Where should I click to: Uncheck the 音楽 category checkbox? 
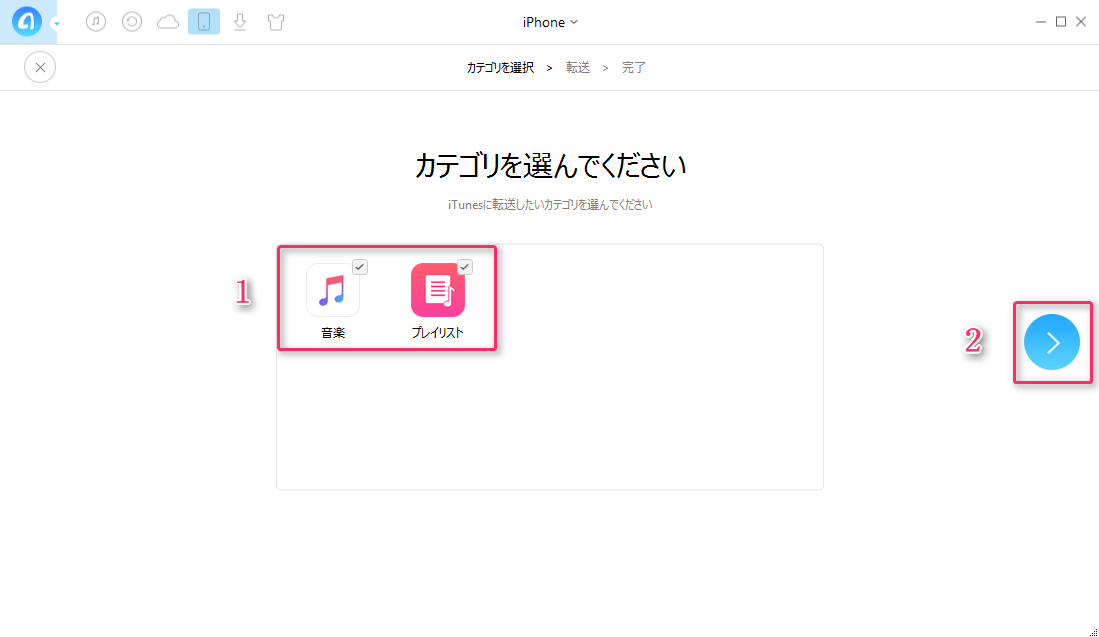(360, 267)
